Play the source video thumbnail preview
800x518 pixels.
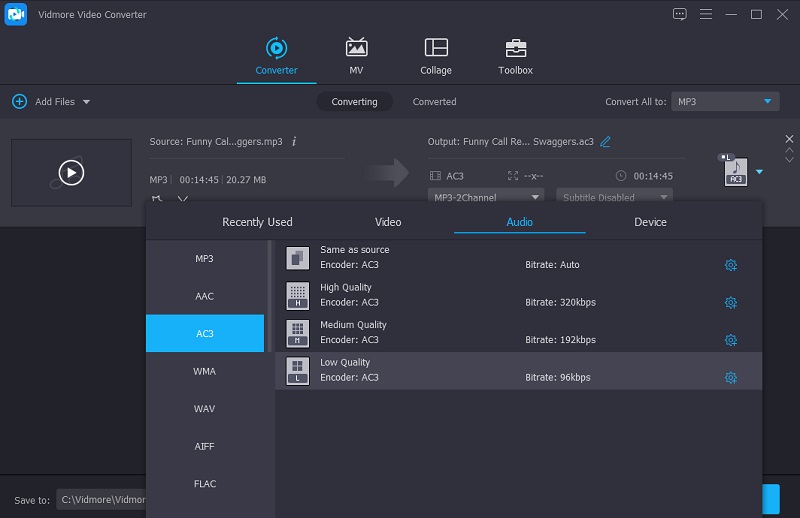pos(71,173)
